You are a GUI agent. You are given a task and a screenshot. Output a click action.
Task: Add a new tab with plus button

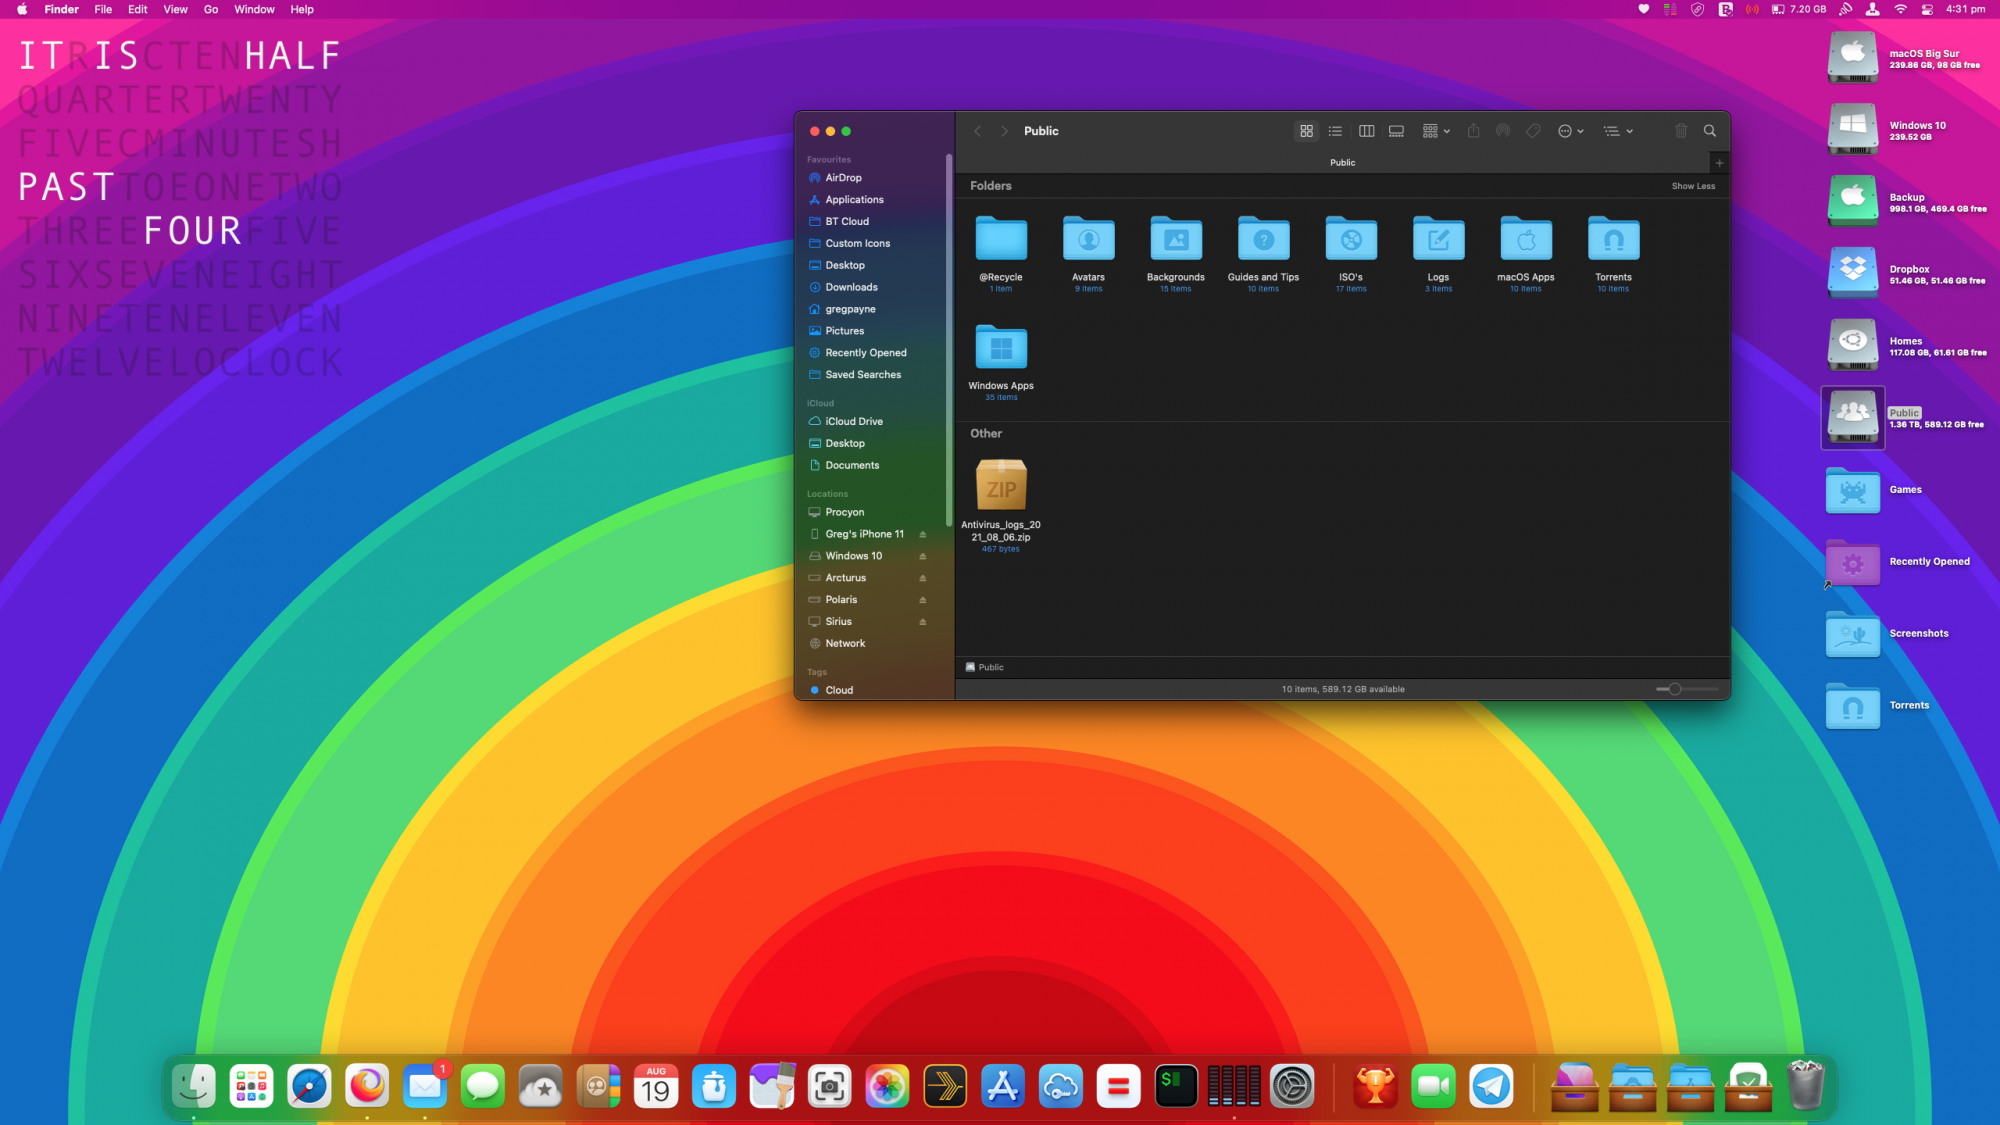coord(1719,162)
